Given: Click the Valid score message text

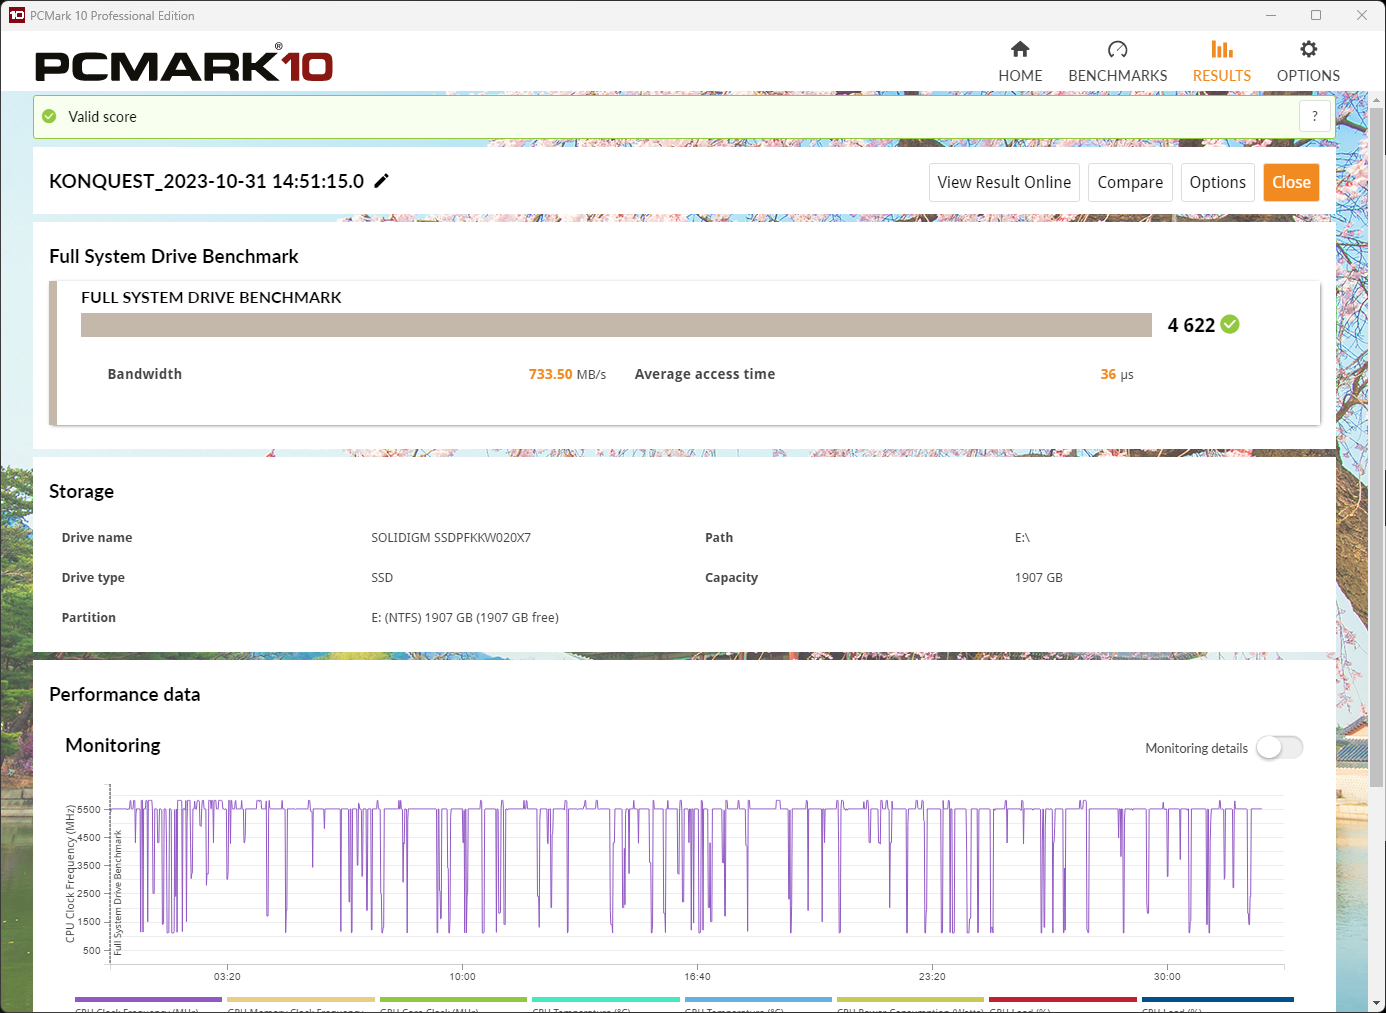Looking at the screenshot, I should click(x=102, y=117).
